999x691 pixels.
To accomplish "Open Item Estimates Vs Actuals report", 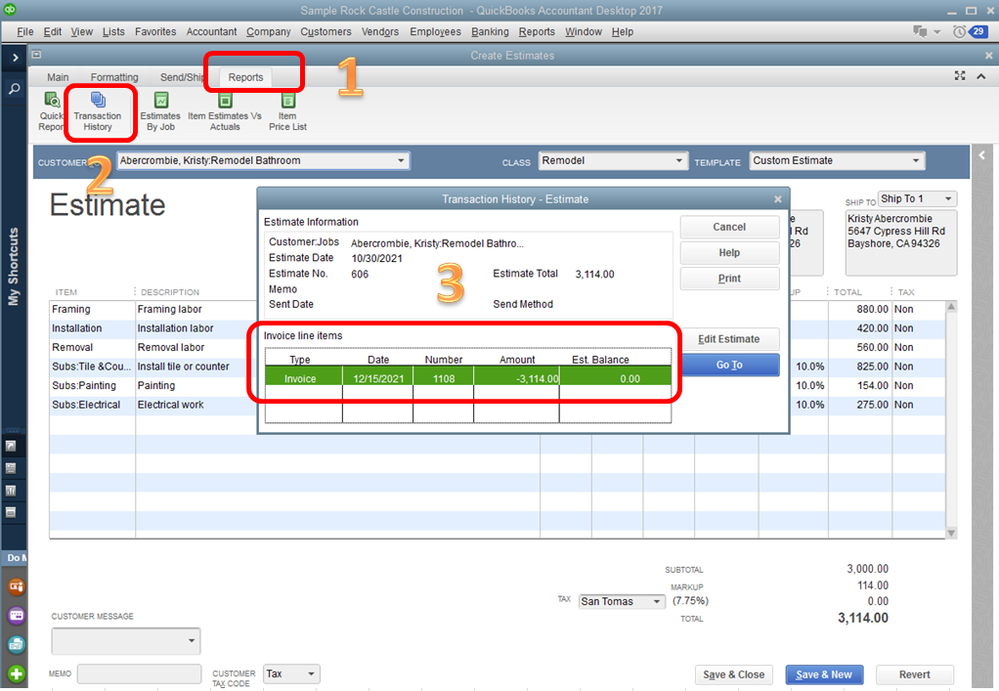I will pos(225,111).
